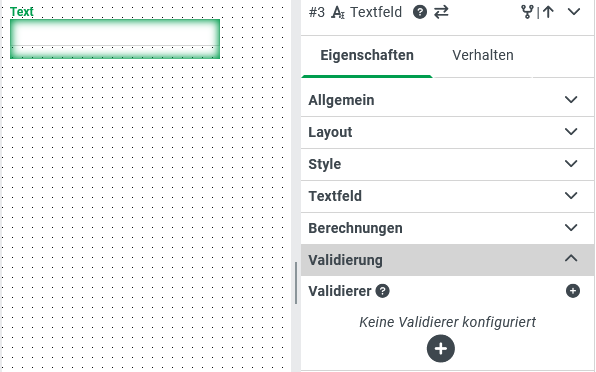The height and width of the screenshot is (372, 596).
Task: Add a validator with large plus button
Action: coord(441,348)
